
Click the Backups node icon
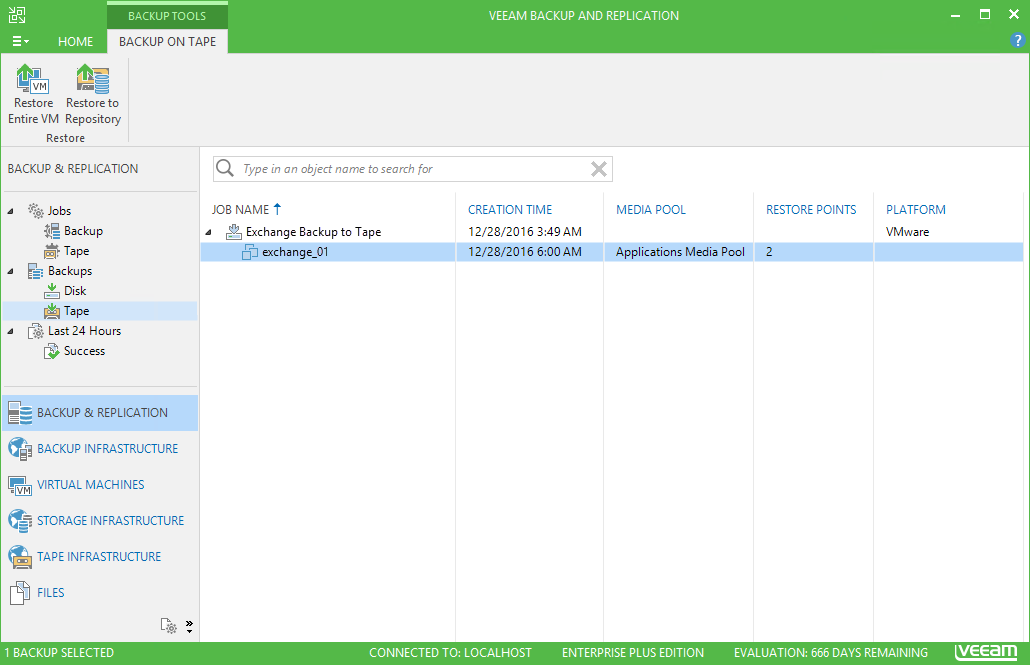tap(35, 271)
